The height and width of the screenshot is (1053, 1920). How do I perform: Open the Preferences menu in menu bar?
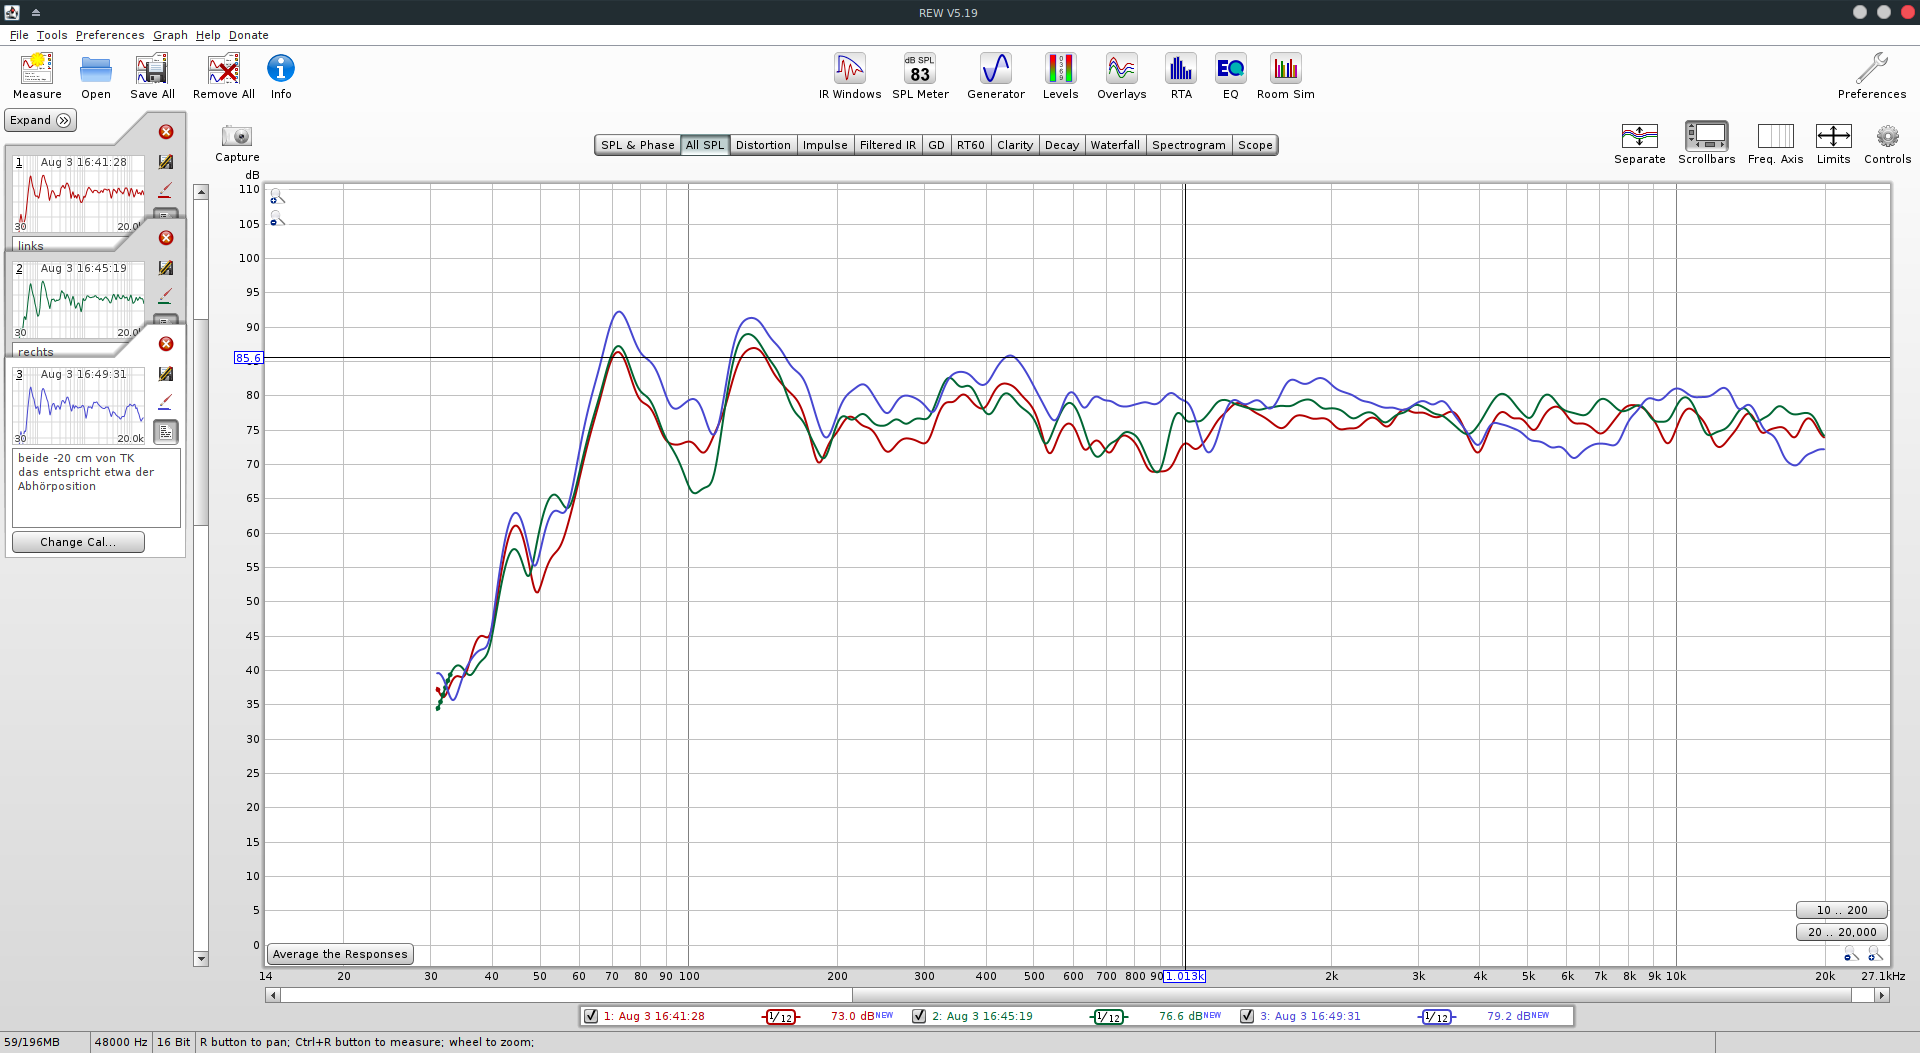pyautogui.click(x=110, y=35)
